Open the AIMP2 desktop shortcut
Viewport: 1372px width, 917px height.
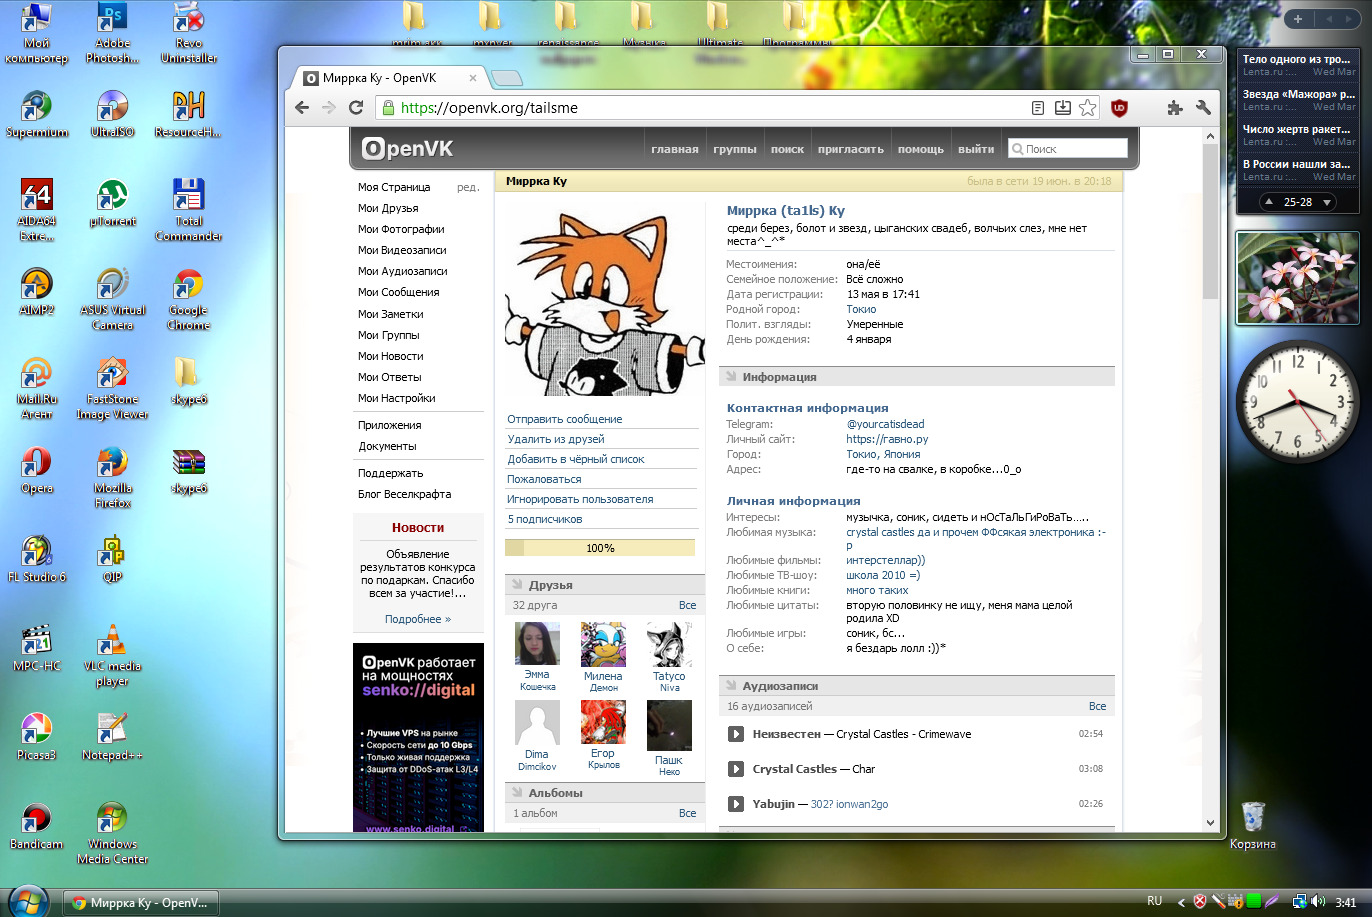click(x=36, y=292)
